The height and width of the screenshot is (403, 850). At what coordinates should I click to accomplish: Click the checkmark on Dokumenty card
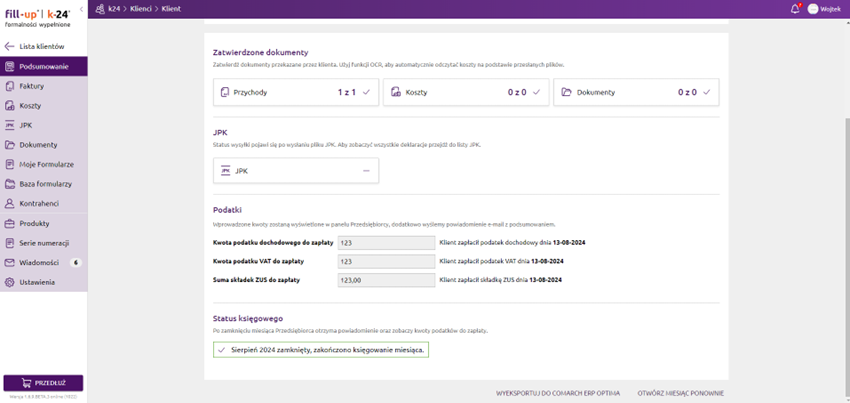pyautogui.click(x=707, y=92)
